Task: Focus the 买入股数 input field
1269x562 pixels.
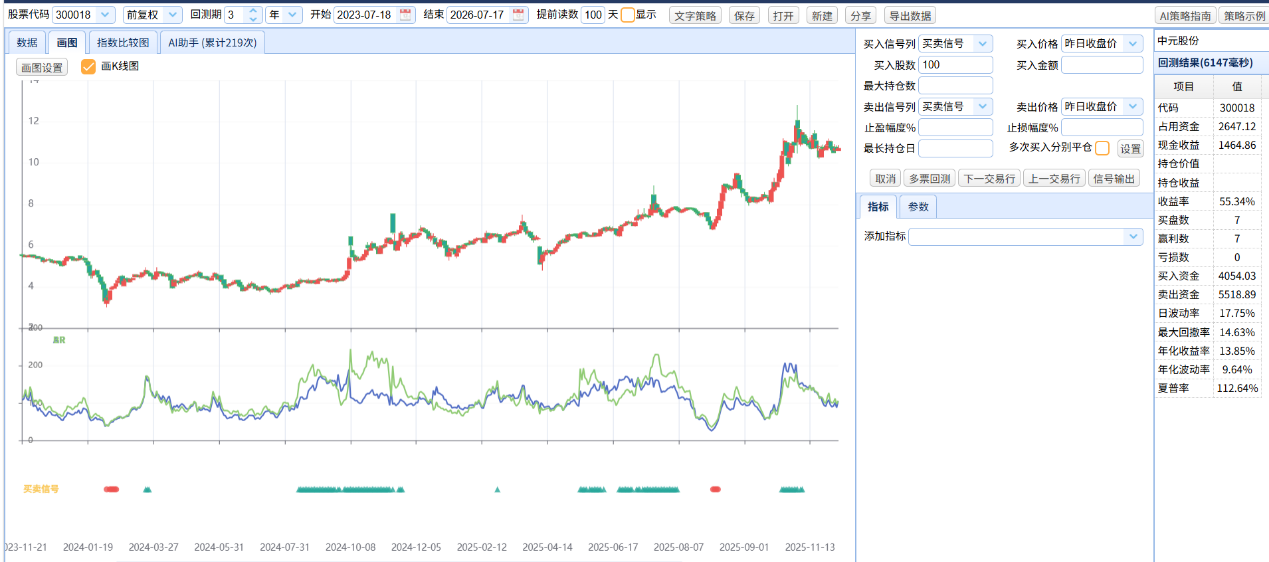Action: coord(956,65)
